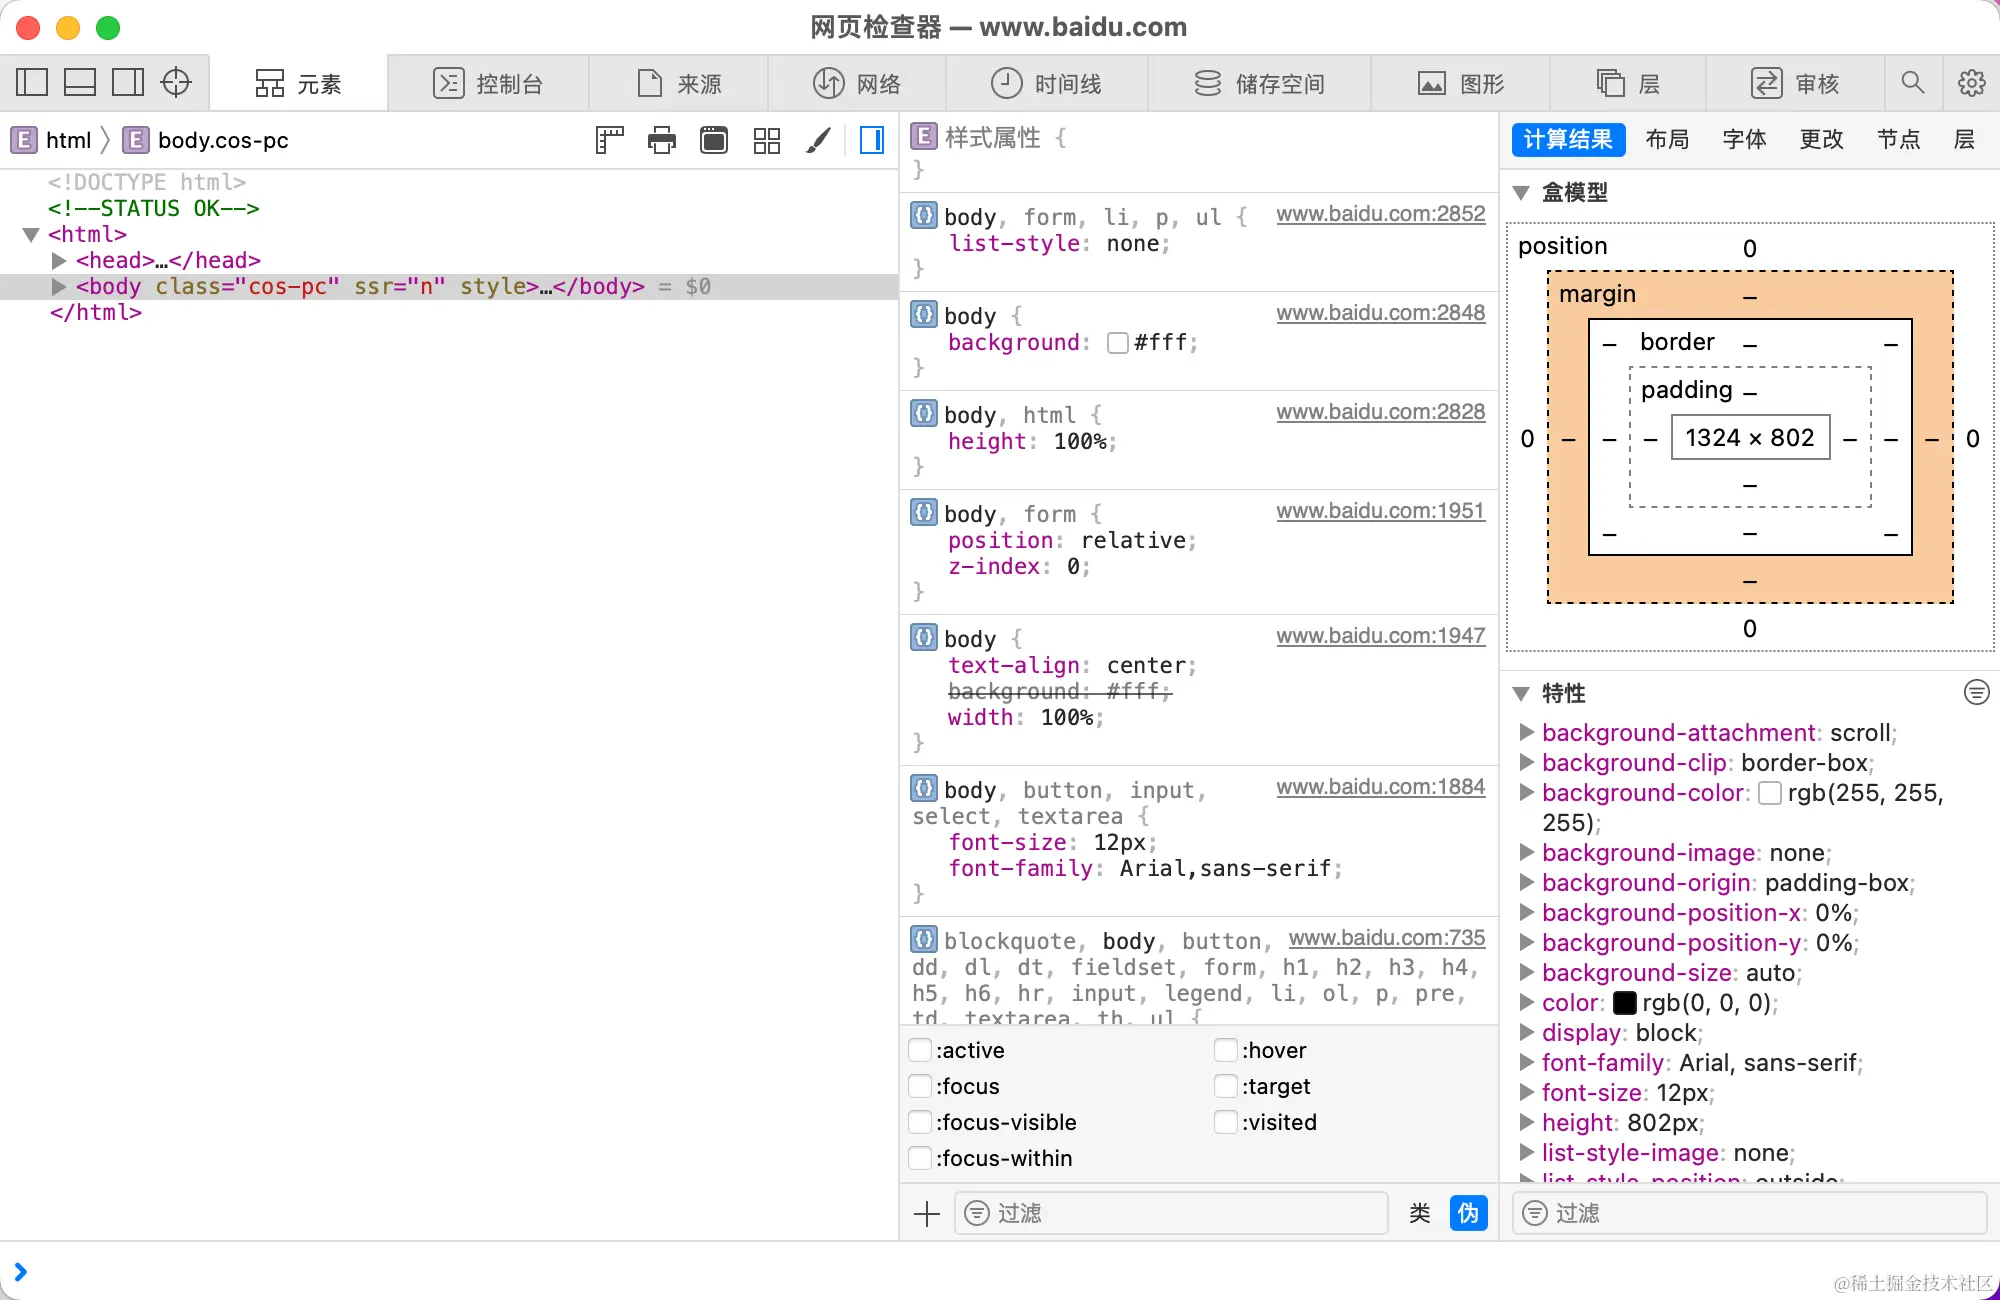
Task: Click the #fff background color swatch
Action: 1118,343
